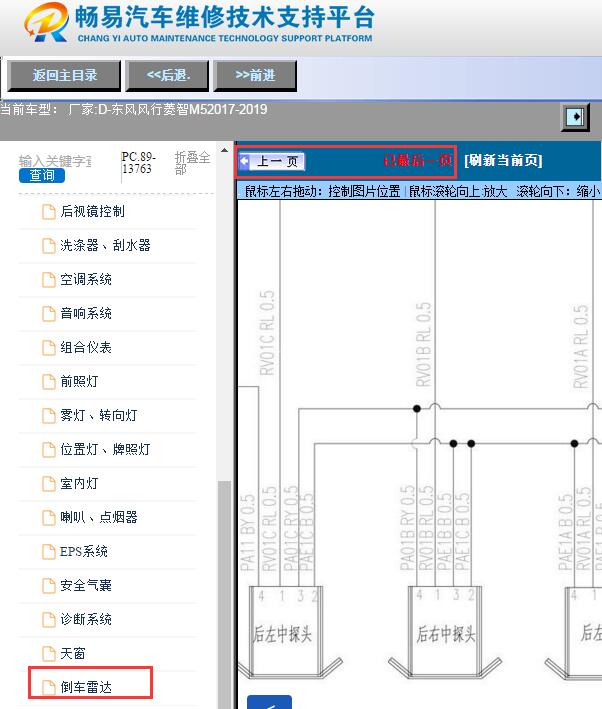Click document icon beside 倒车雷达

point(48,688)
